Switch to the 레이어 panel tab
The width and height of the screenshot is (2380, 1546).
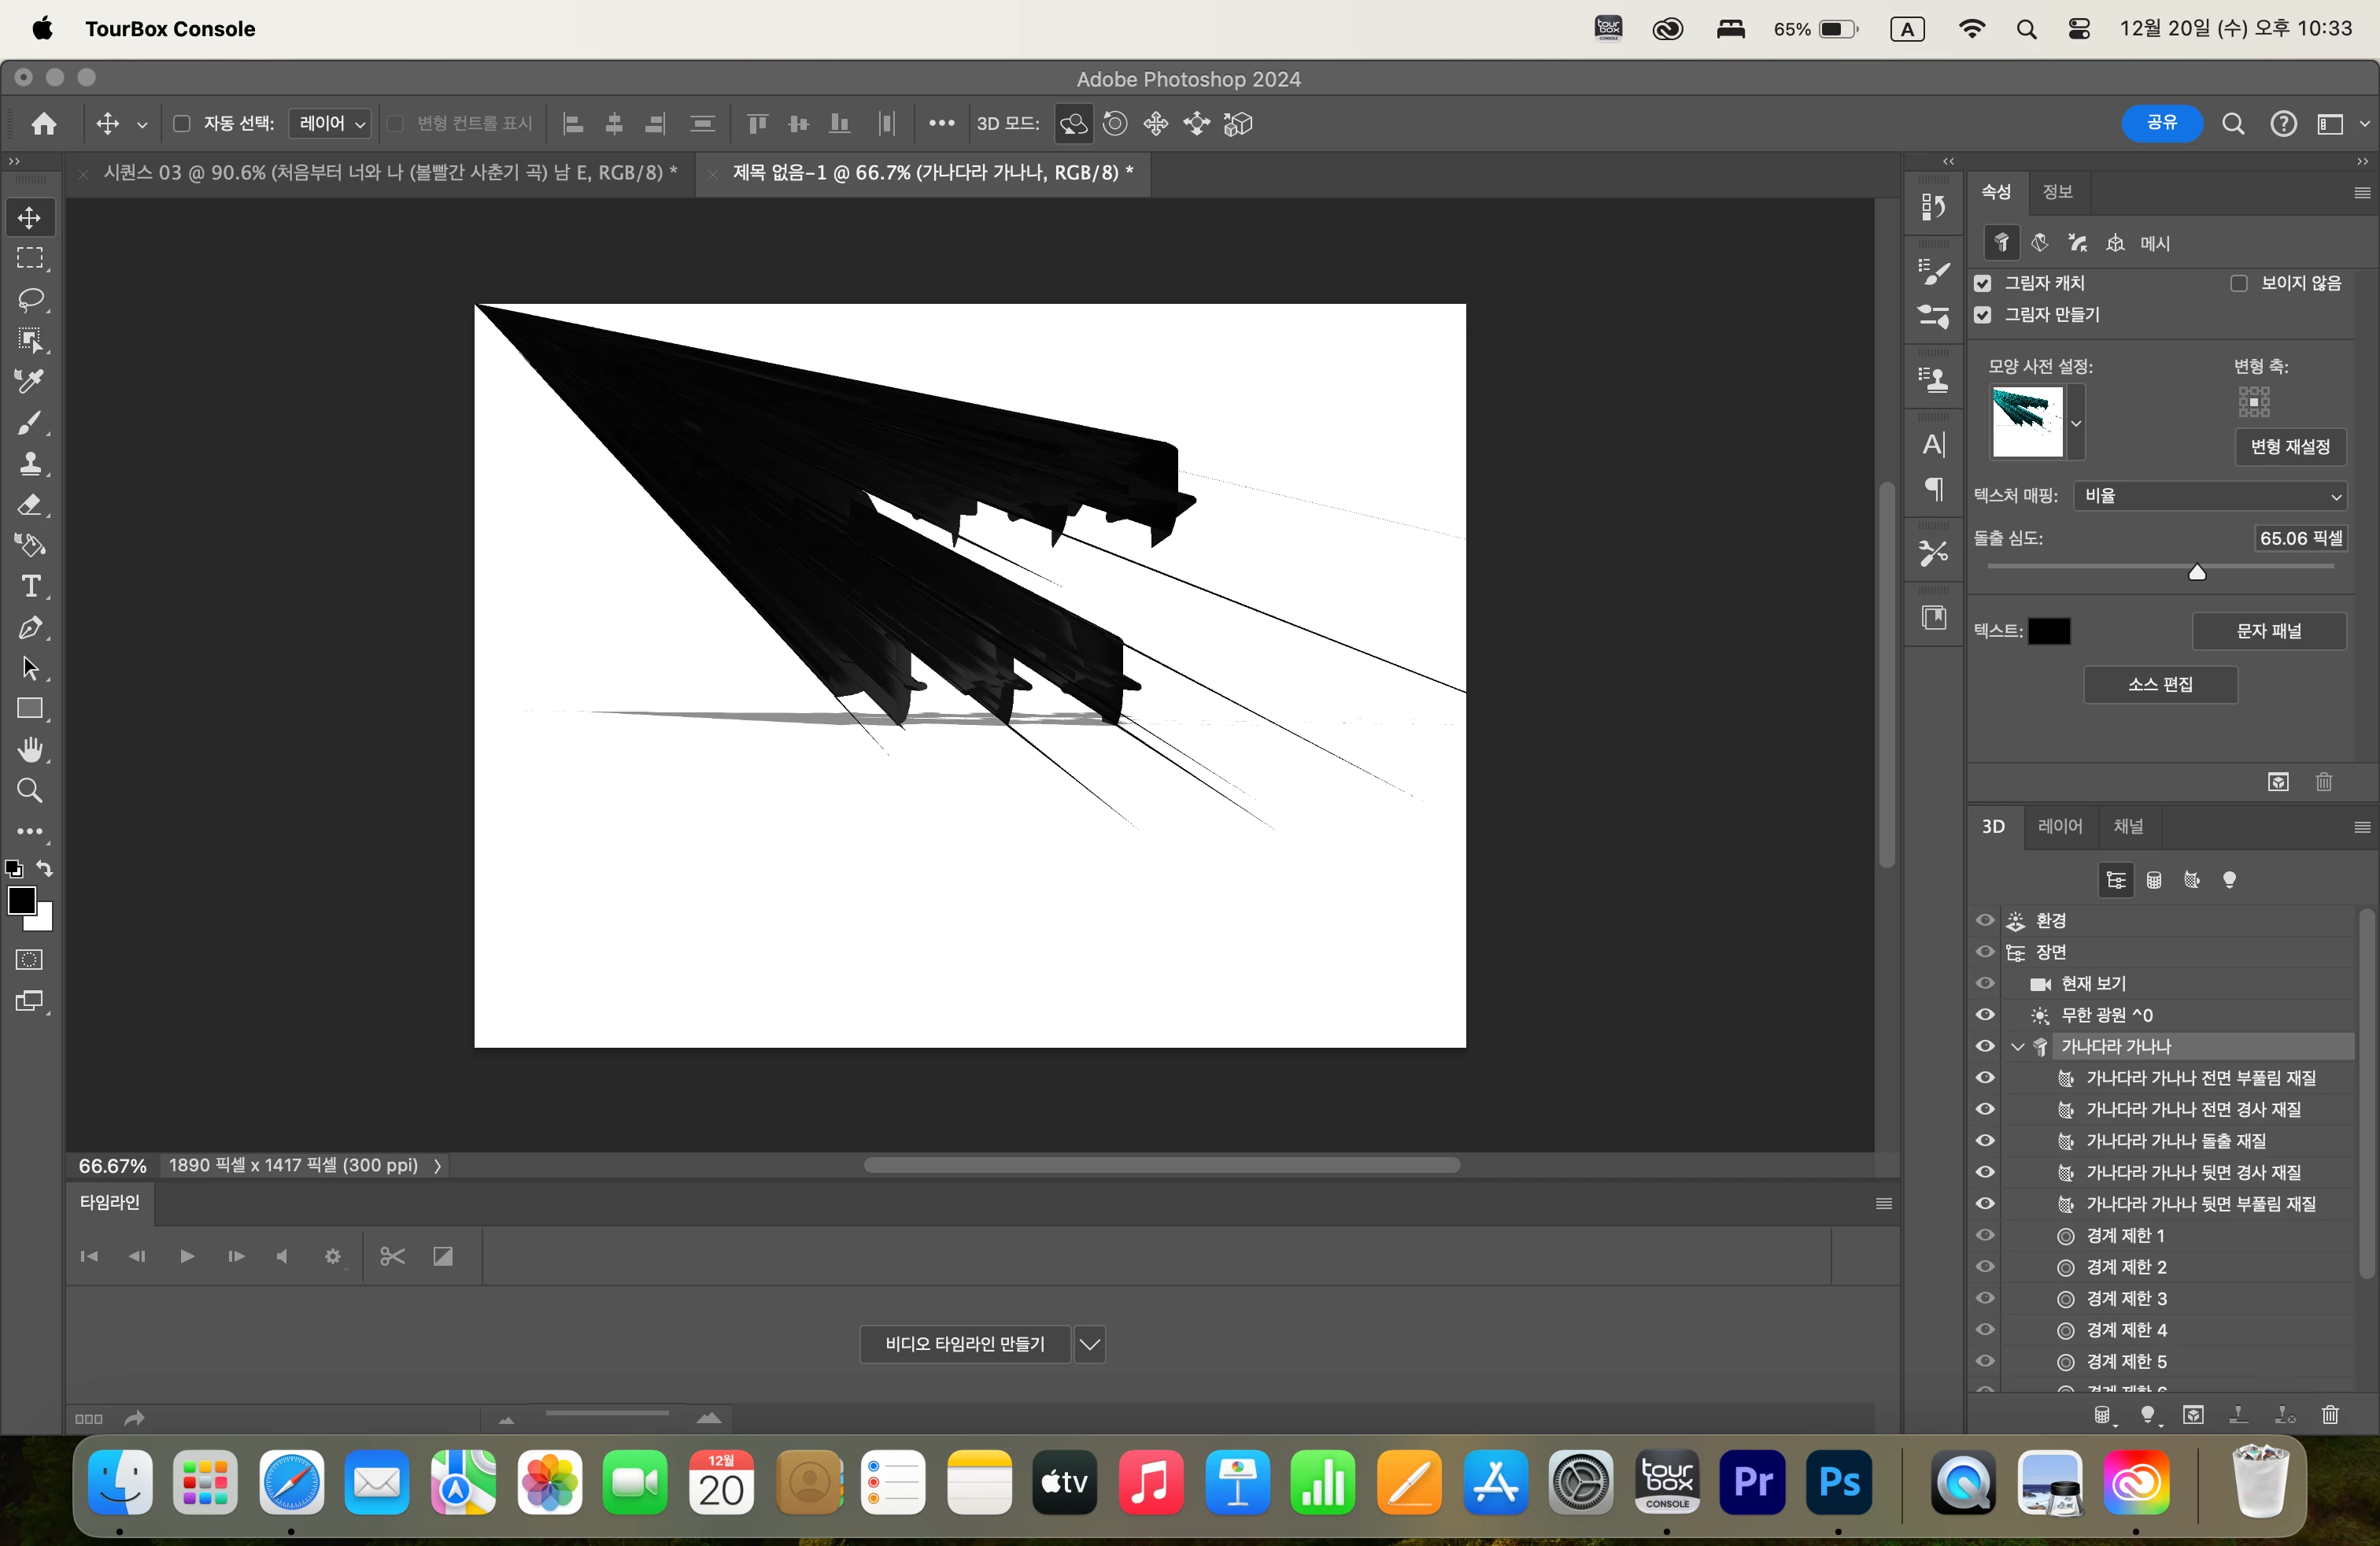pos(2059,827)
